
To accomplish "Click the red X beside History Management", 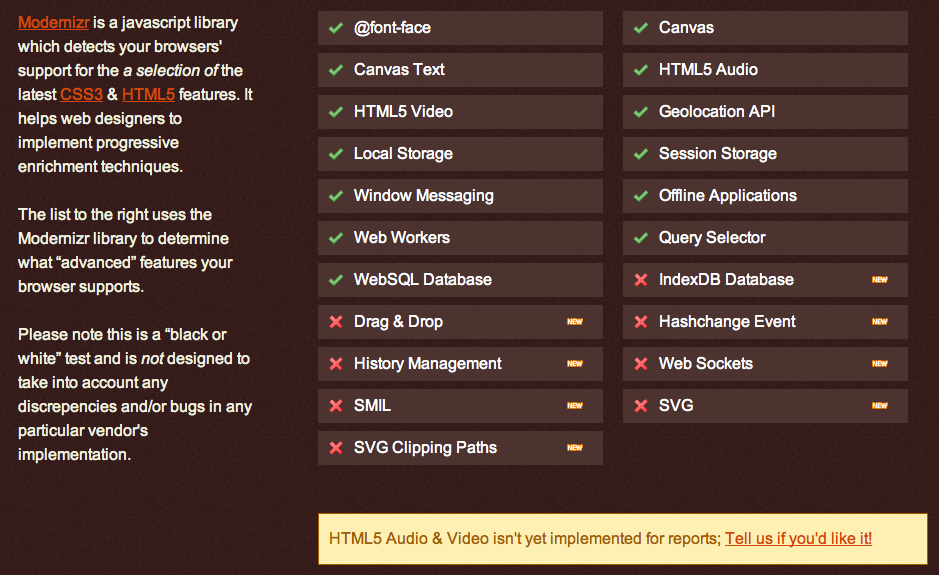I will coord(336,364).
